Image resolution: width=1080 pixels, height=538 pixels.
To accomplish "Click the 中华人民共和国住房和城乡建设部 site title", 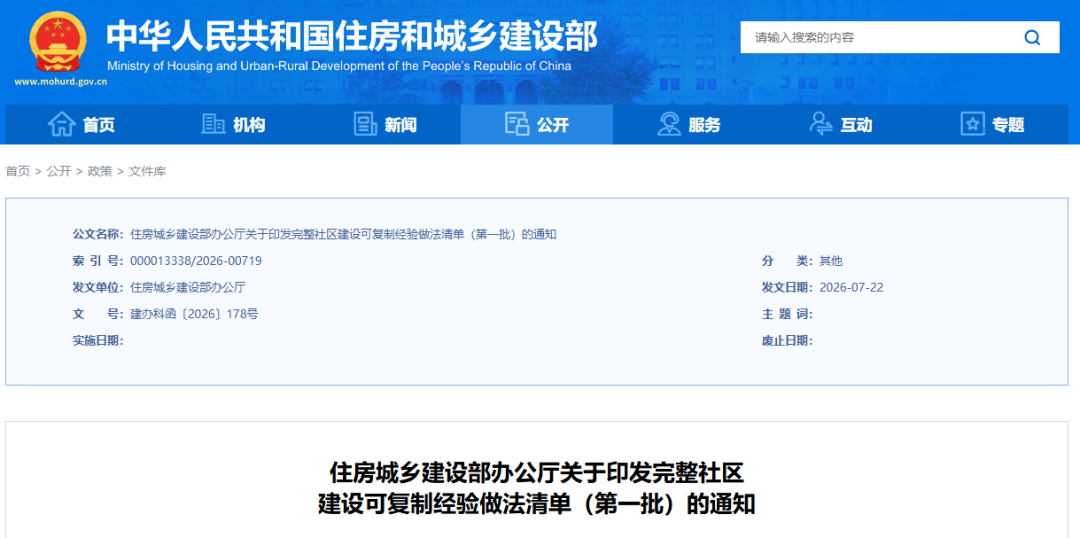I will (352, 34).
